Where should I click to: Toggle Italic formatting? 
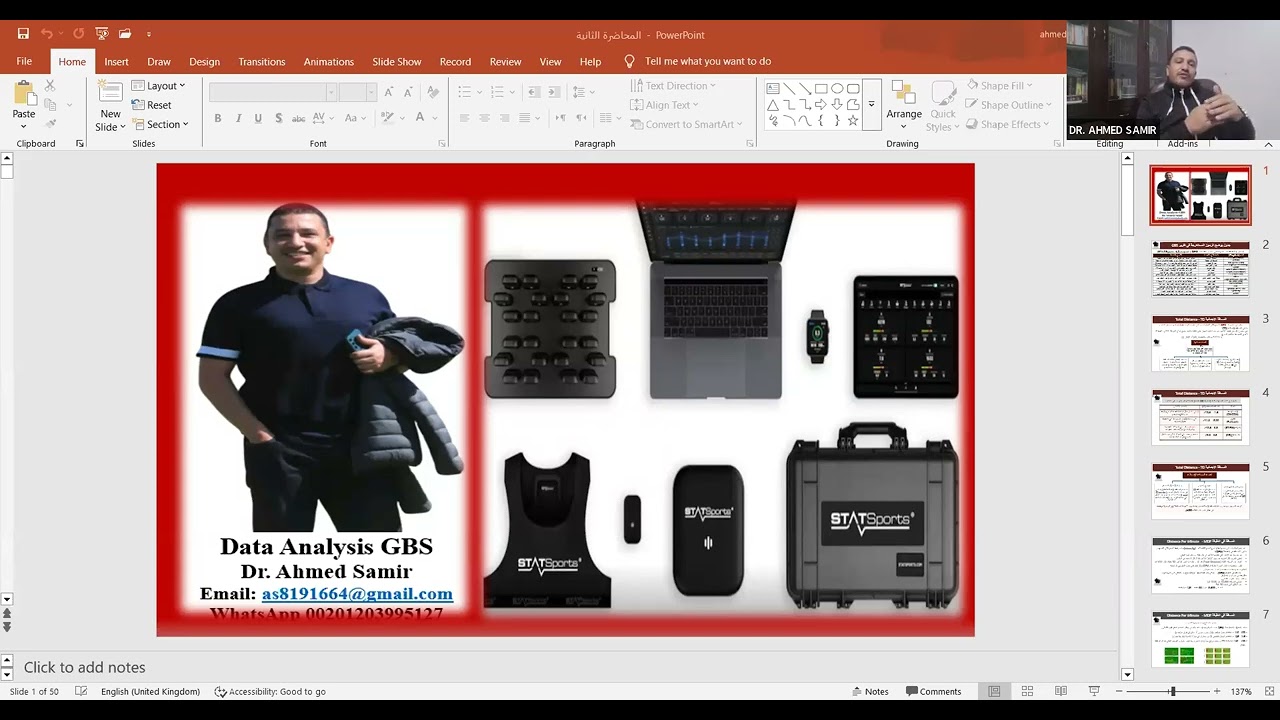[x=238, y=118]
